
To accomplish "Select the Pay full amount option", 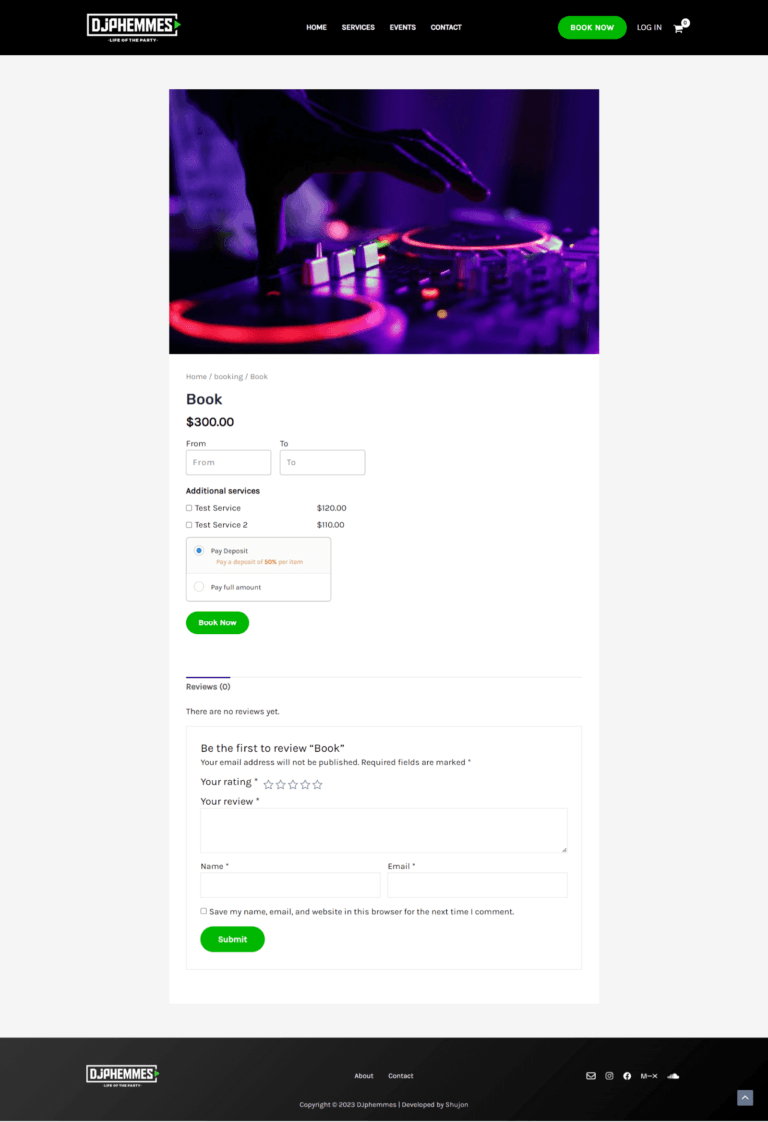I will [199, 587].
